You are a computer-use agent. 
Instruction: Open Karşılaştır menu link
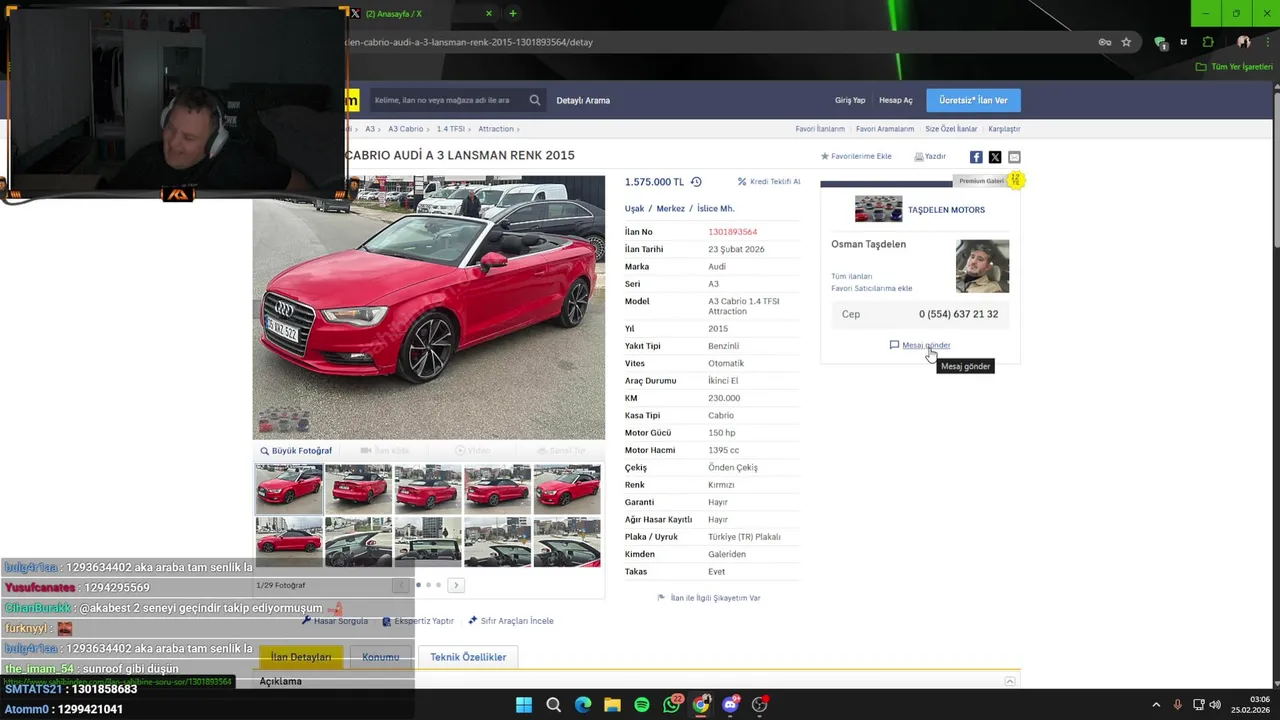pos(1004,129)
